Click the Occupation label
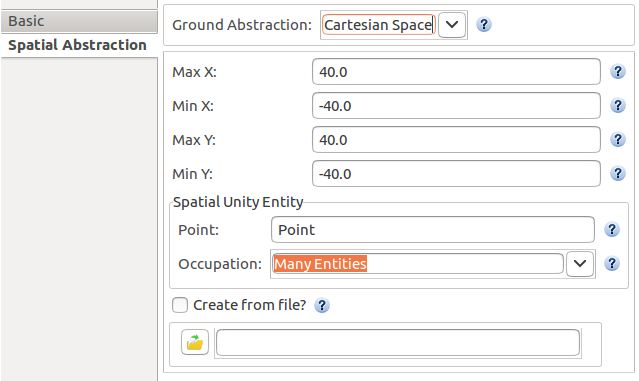This screenshot has width=639, height=381. tap(220, 264)
